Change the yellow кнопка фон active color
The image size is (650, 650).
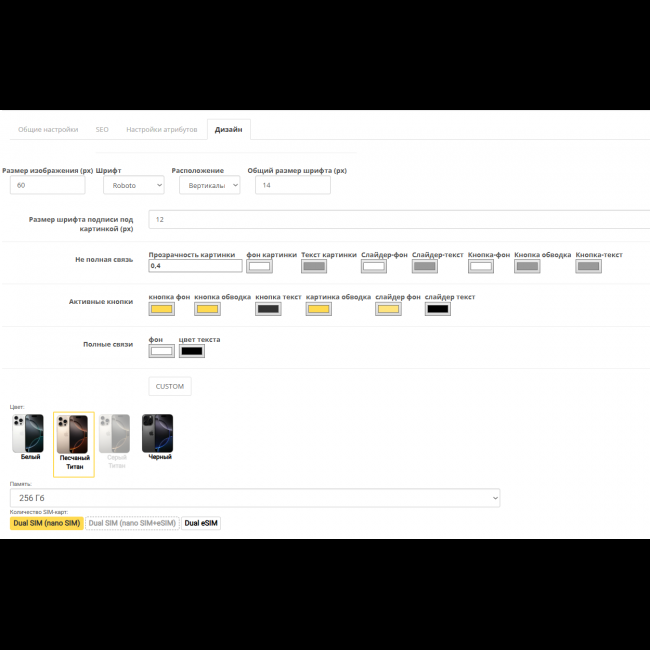point(160,309)
